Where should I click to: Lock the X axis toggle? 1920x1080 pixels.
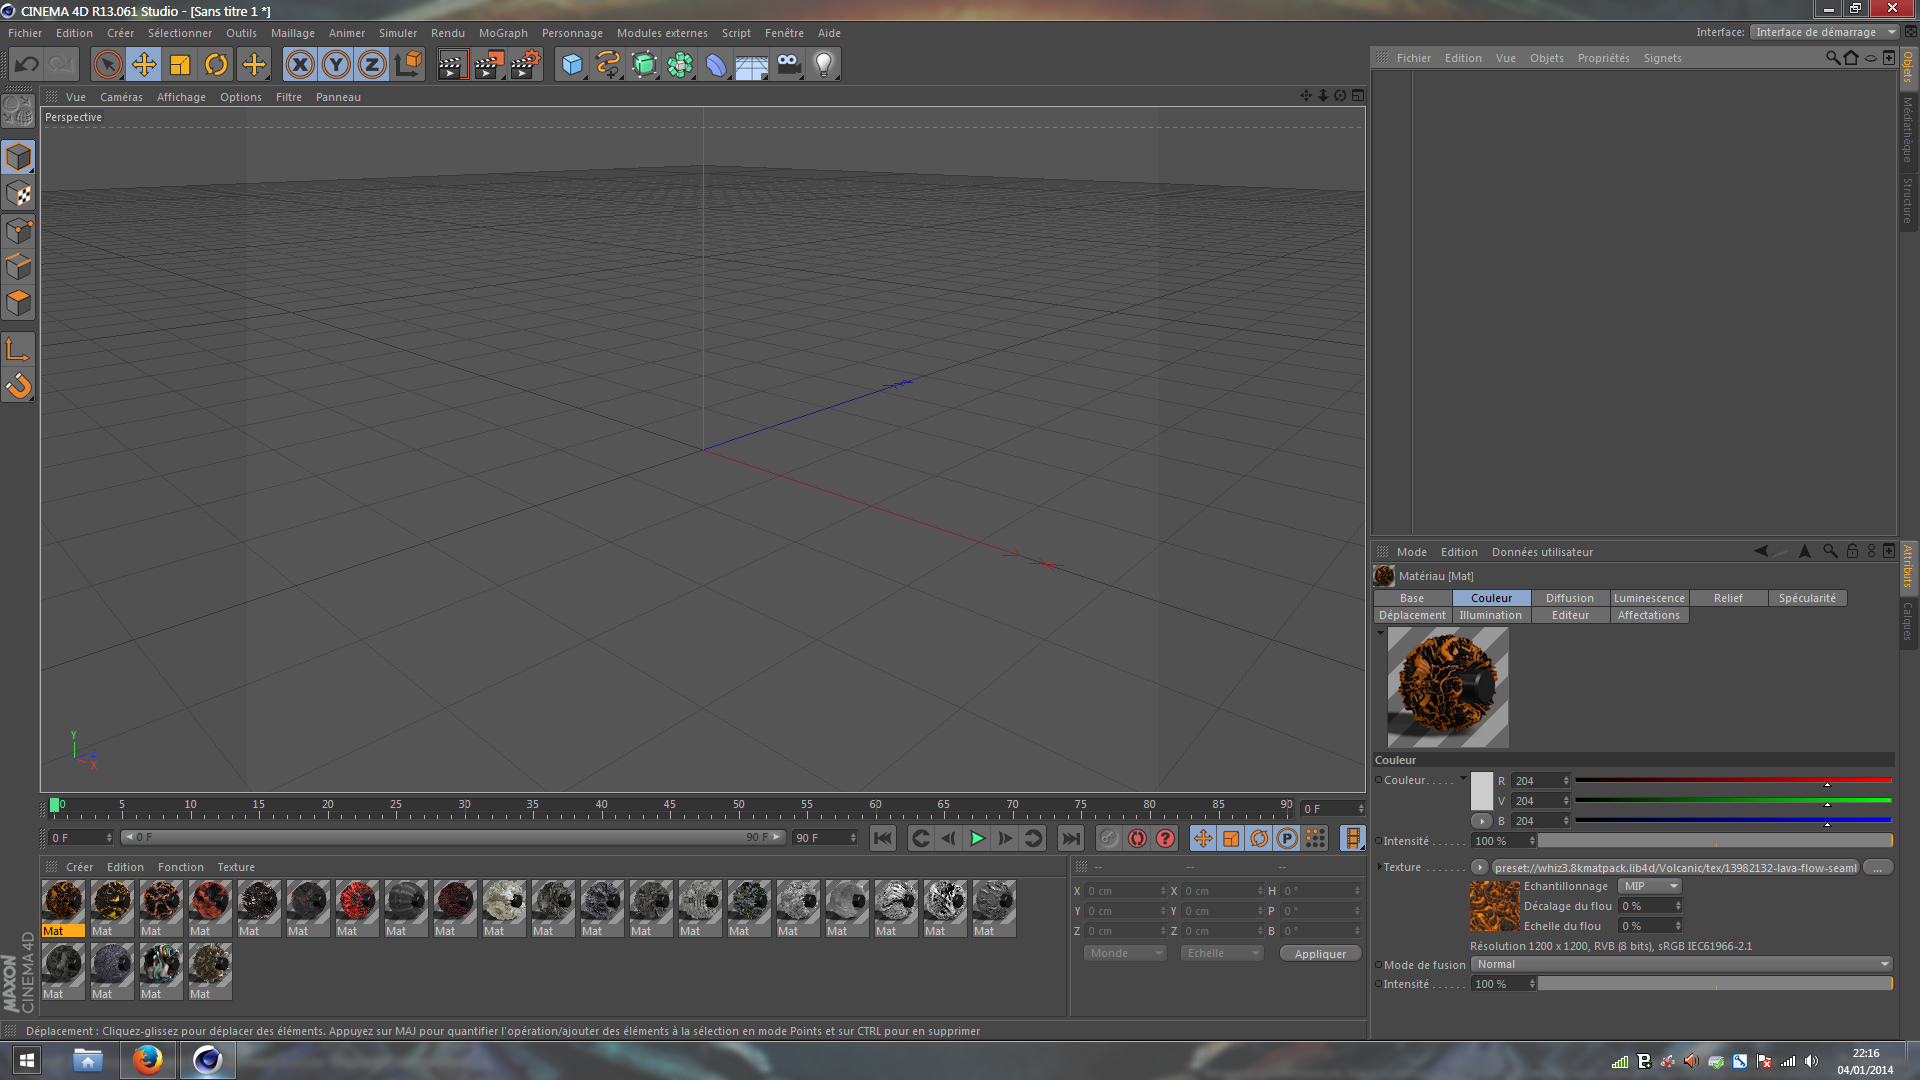[300, 64]
